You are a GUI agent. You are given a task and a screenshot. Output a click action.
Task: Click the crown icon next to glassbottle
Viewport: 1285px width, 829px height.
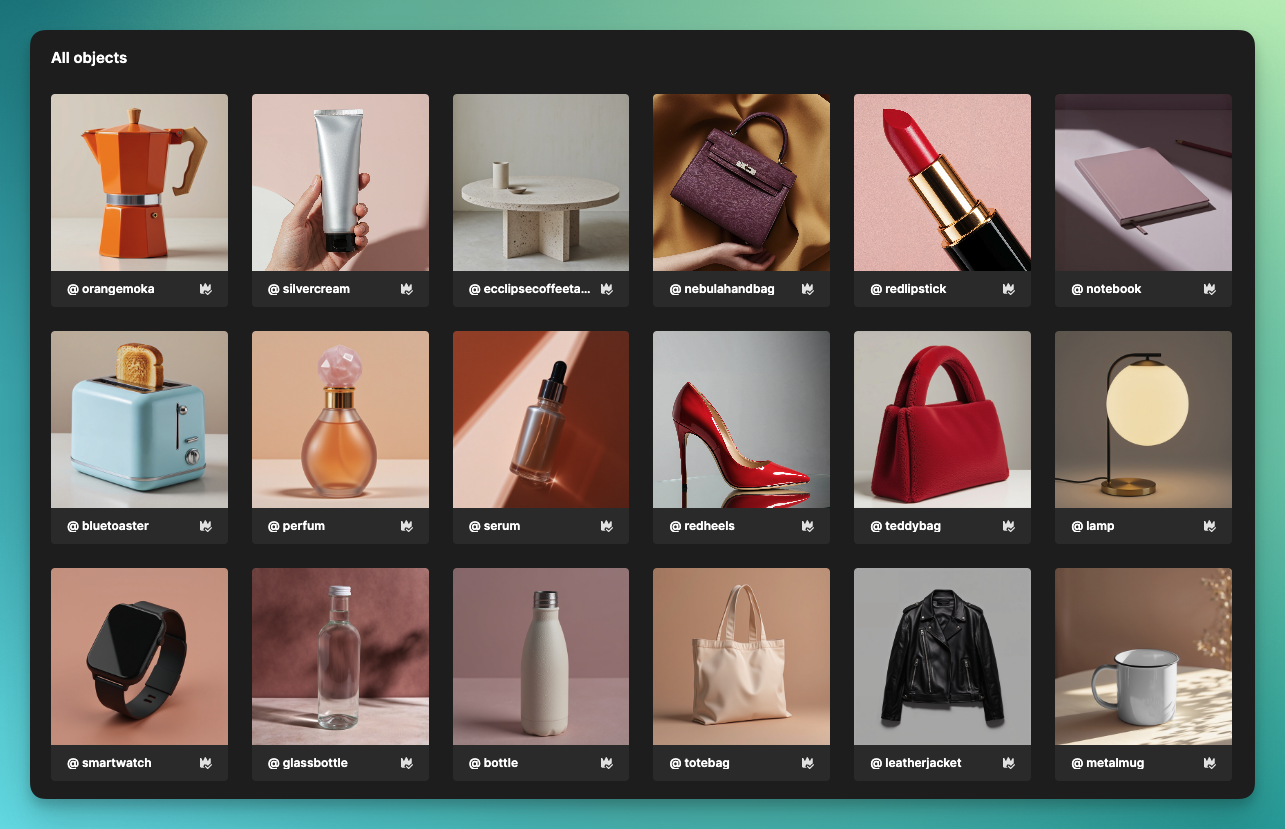407,763
